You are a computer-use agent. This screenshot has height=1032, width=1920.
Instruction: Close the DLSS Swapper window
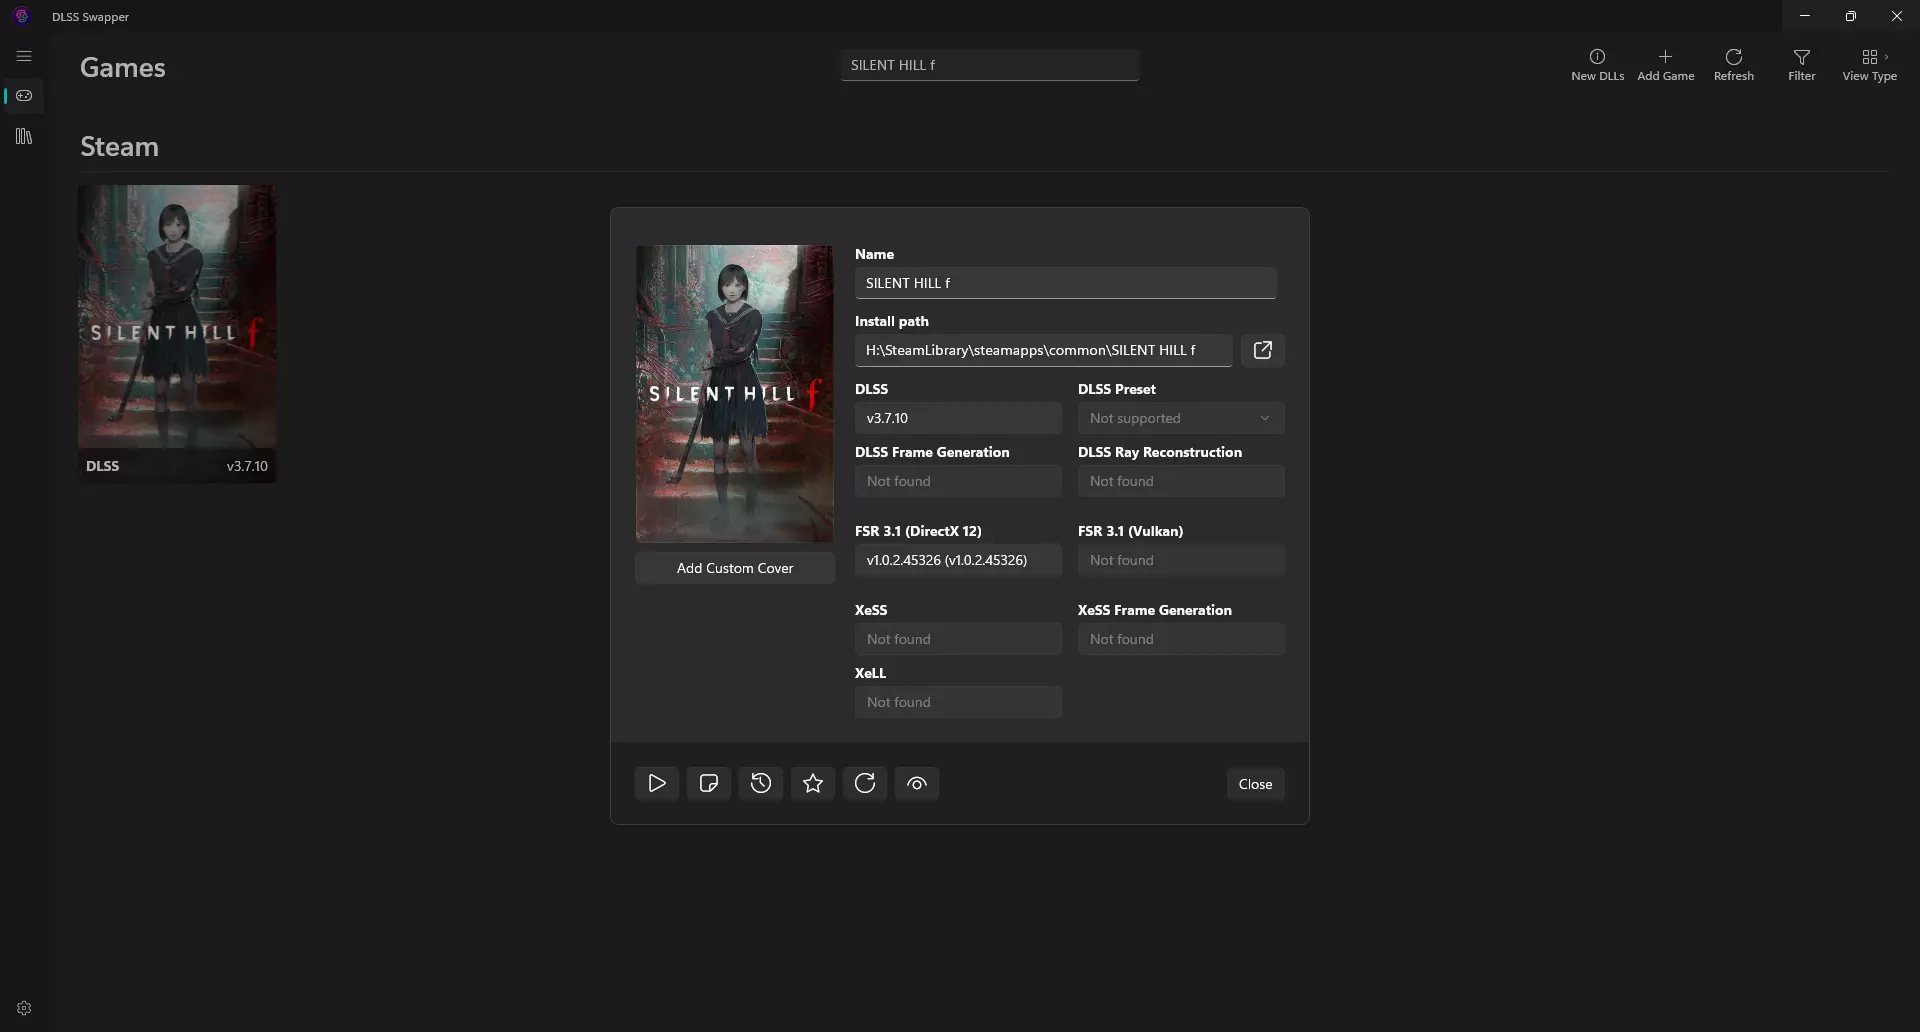pyautogui.click(x=1896, y=16)
